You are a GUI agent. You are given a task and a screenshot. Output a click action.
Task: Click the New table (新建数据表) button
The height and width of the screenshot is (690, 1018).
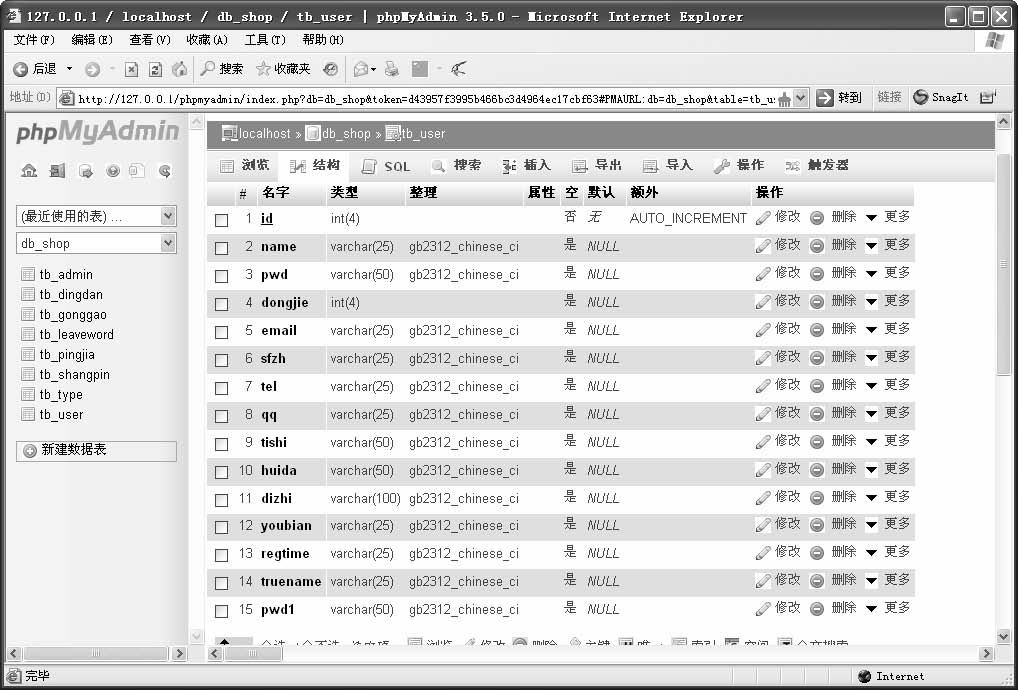click(x=96, y=450)
